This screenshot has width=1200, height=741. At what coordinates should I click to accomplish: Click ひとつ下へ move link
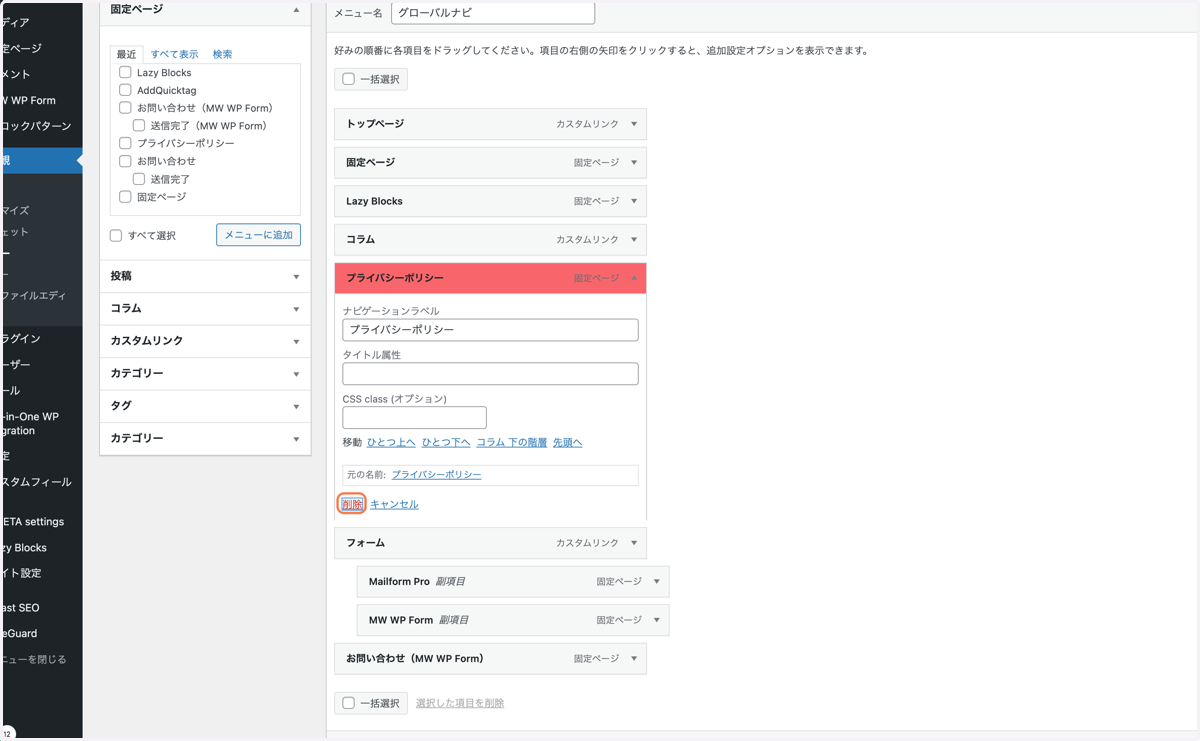tap(446, 442)
